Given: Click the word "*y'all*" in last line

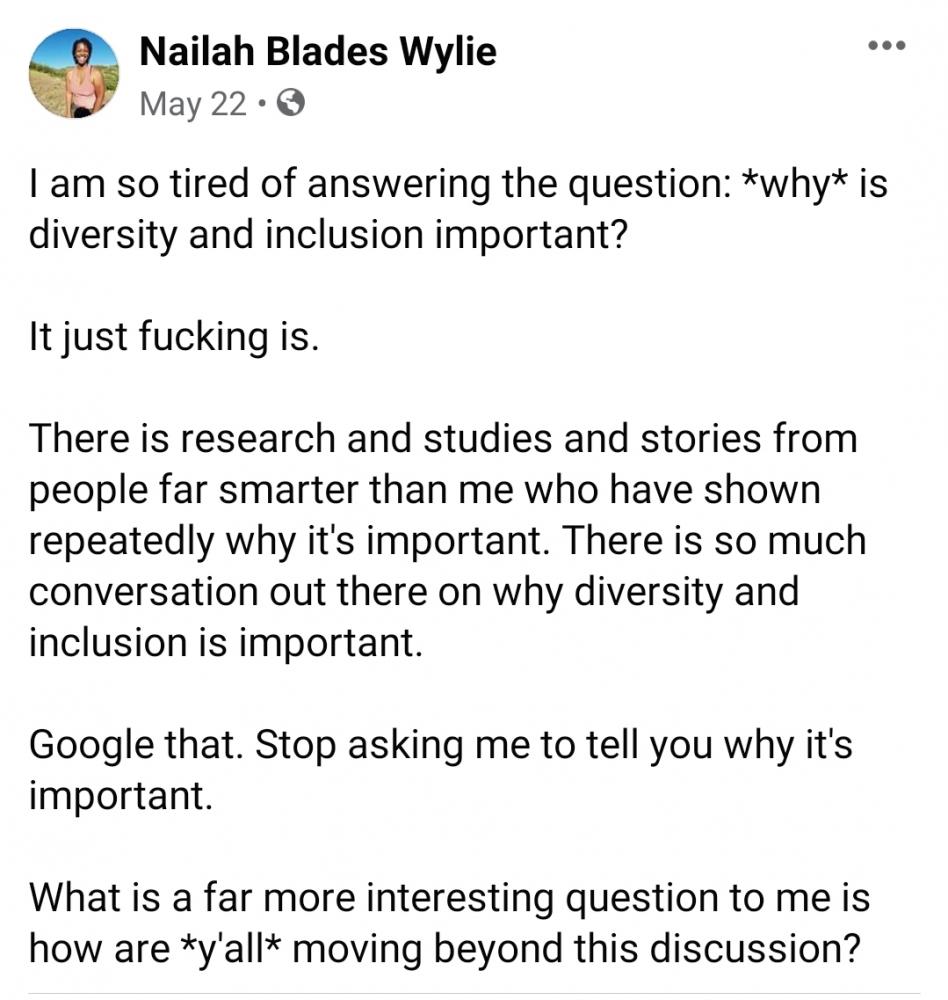Looking at the screenshot, I should (232, 948).
